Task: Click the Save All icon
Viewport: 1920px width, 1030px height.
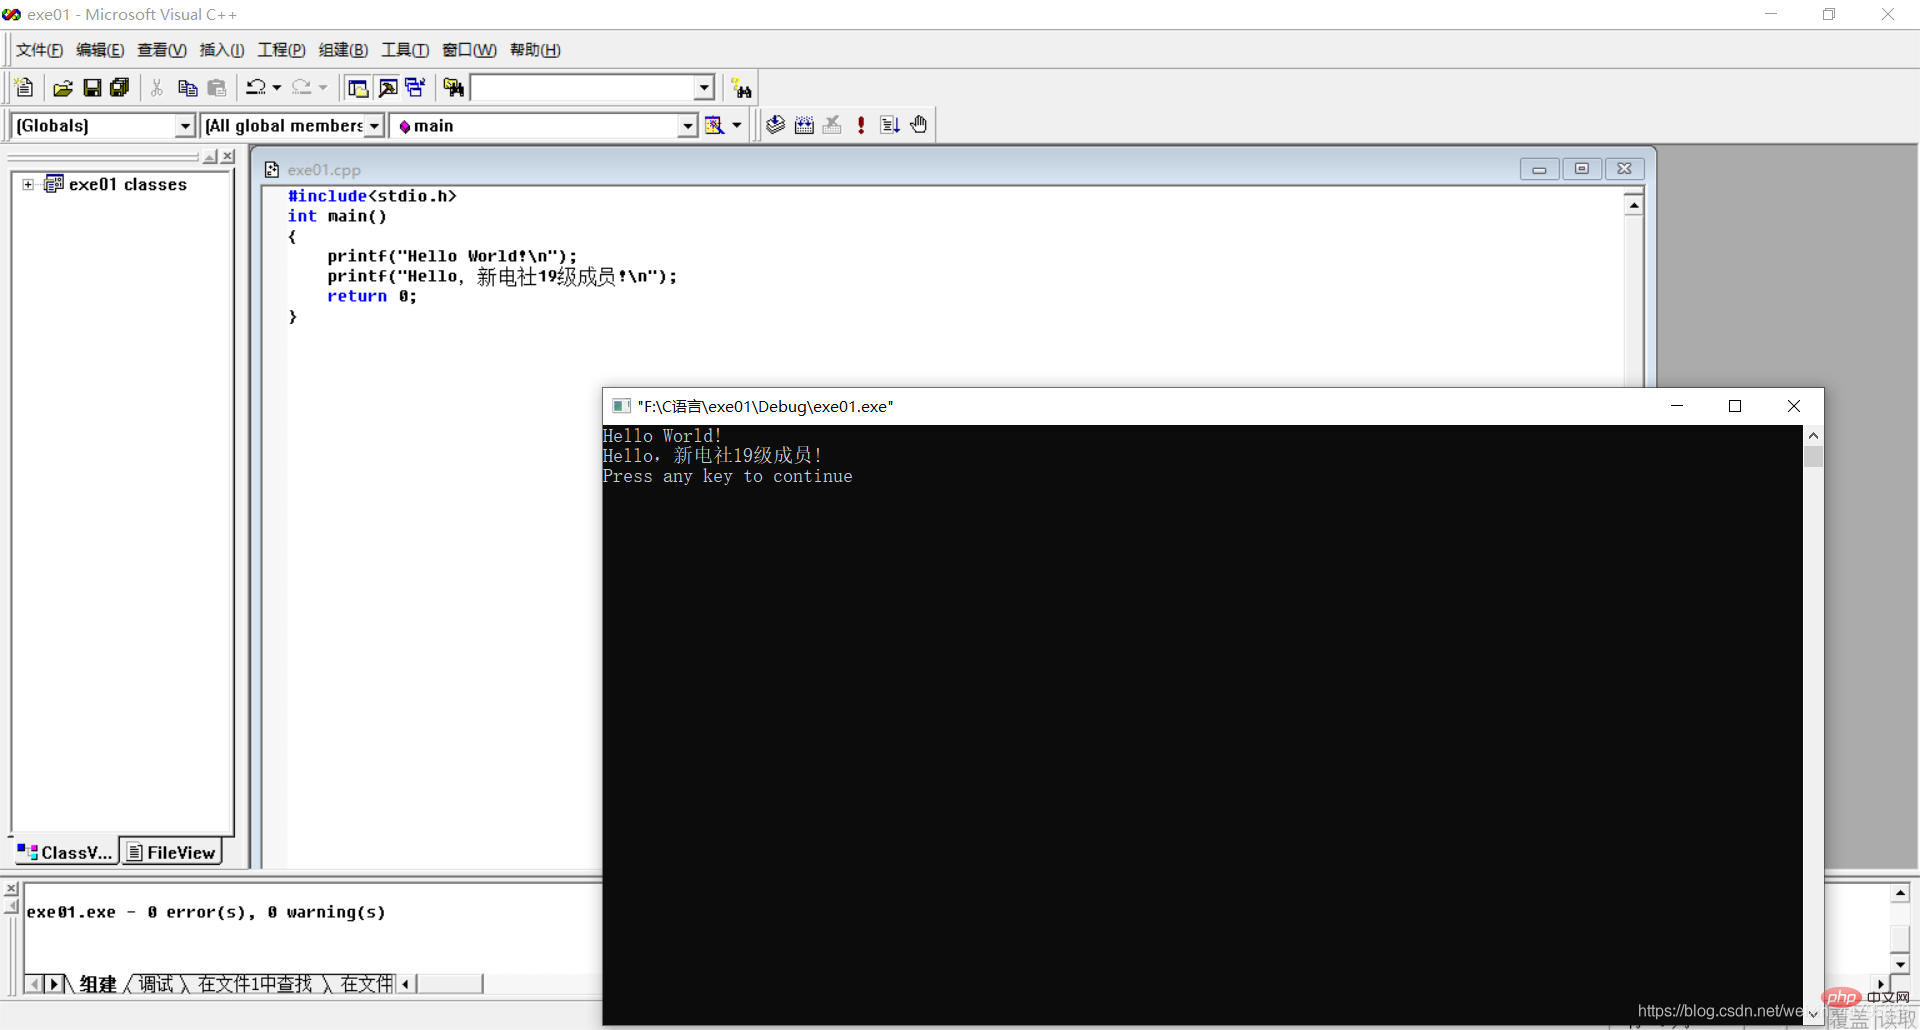Action: 119,87
